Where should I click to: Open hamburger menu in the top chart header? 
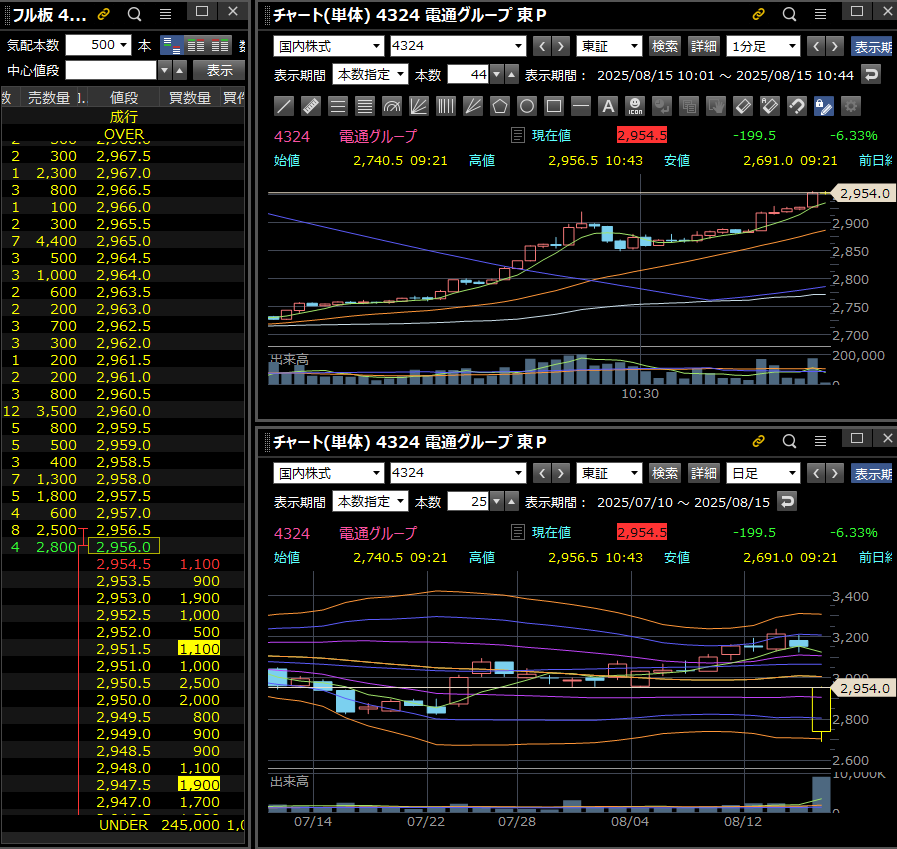click(x=820, y=14)
